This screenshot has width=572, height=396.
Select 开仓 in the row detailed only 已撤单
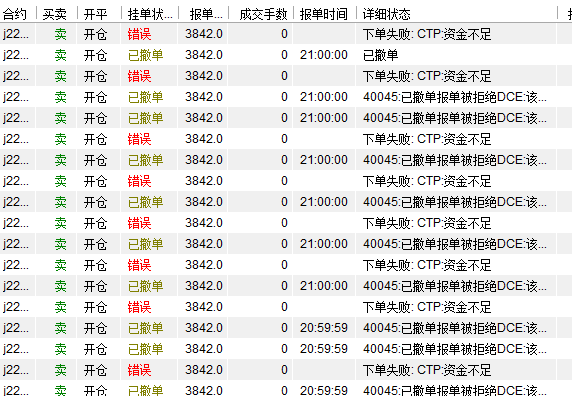96,55
